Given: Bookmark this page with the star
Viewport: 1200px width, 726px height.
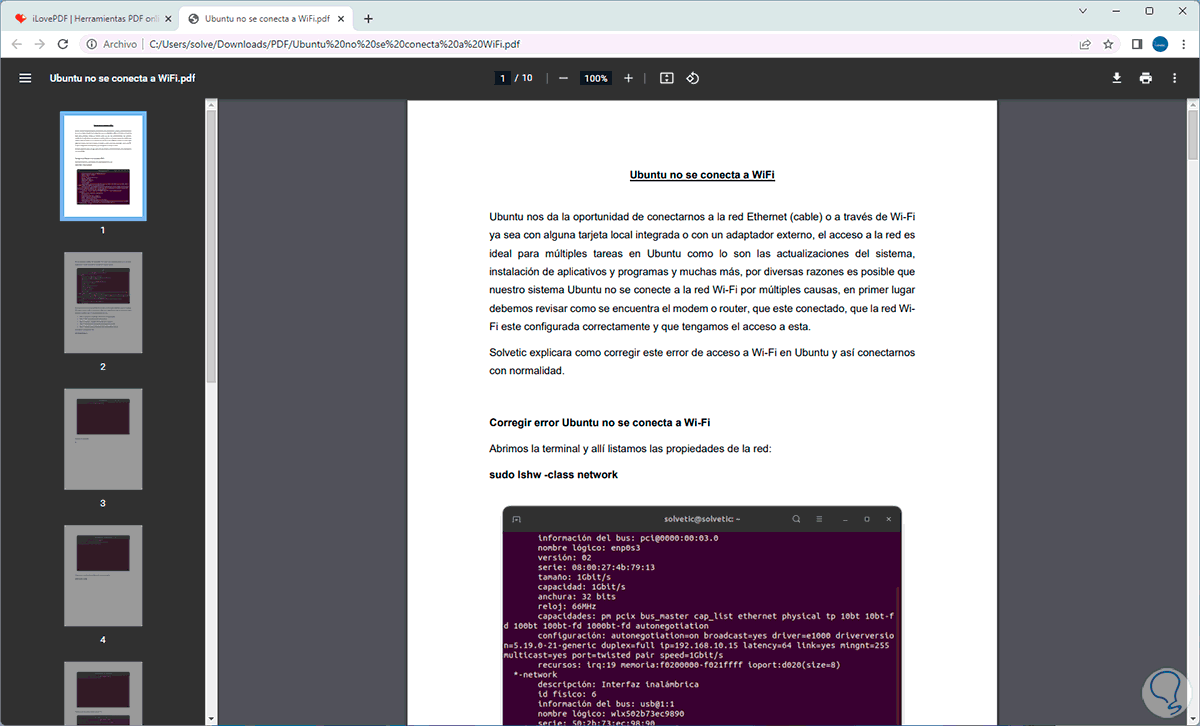Looking at the screenshot, I should click(x=1108, y=44).
